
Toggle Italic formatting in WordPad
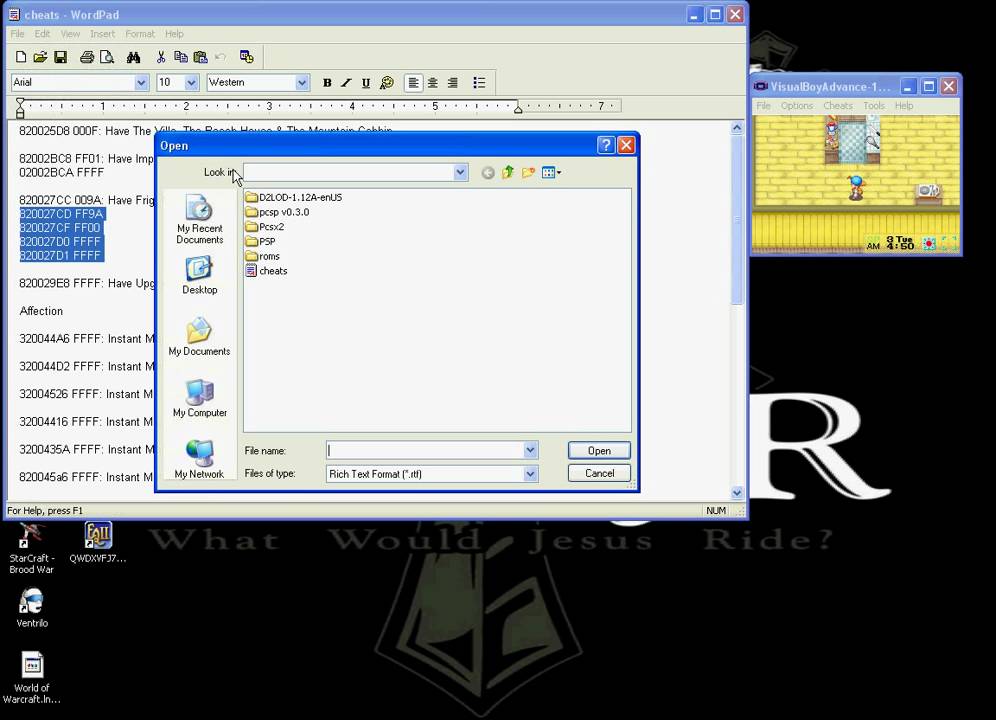tap(346, 83)
